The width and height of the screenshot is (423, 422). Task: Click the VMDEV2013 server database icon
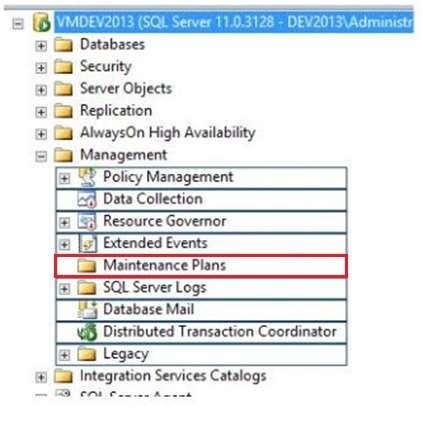click(42, 23)
